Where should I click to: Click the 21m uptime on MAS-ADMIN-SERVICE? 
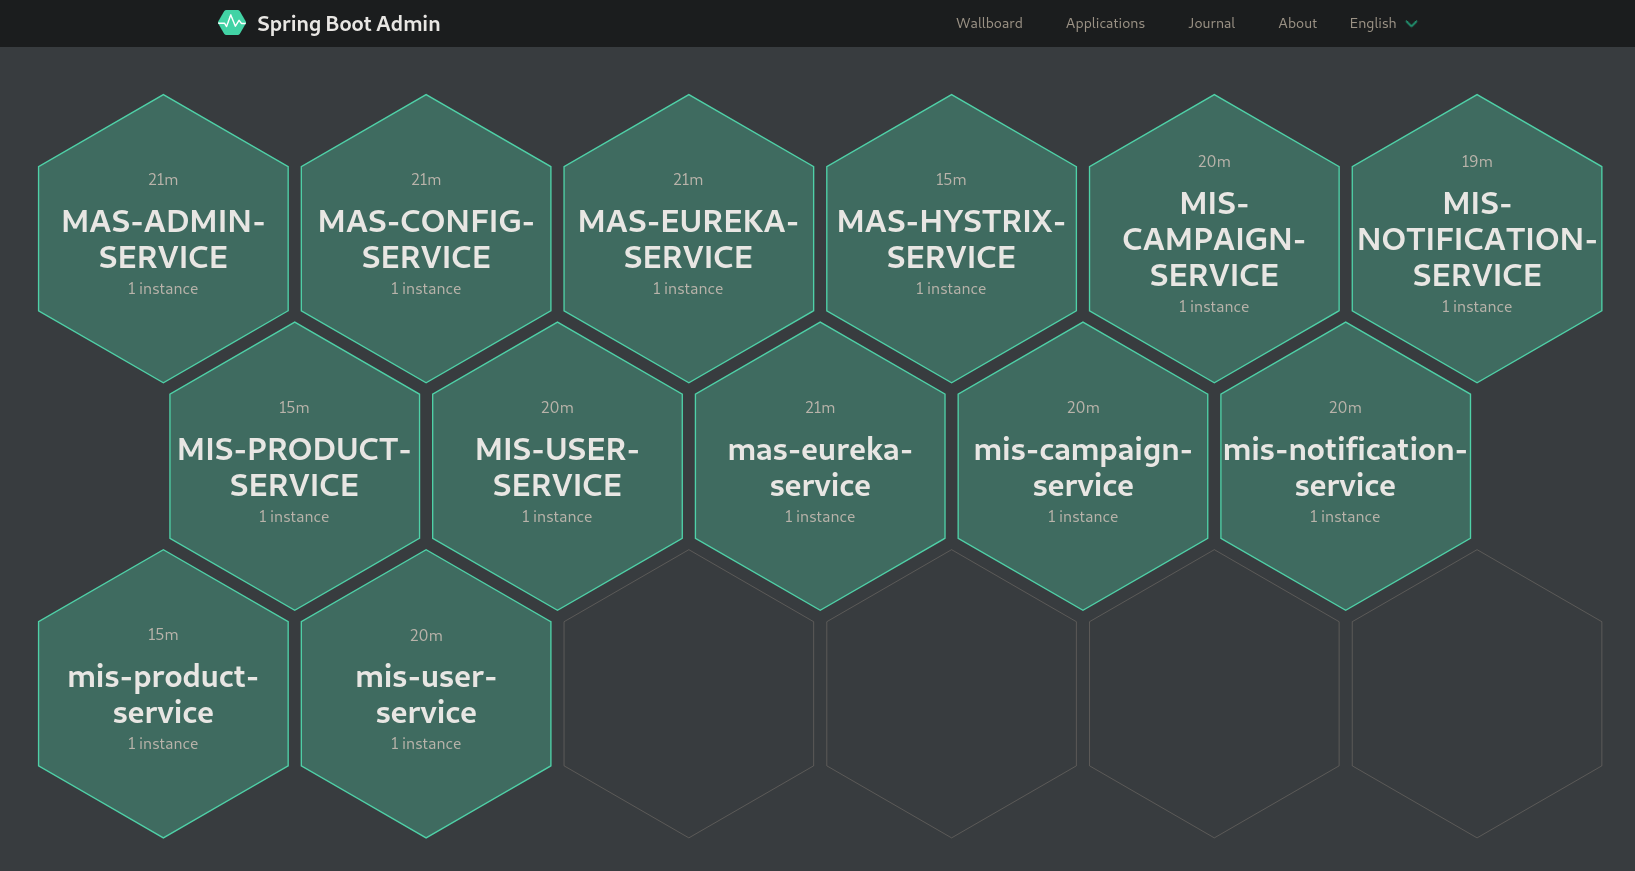tap(163, 180)
